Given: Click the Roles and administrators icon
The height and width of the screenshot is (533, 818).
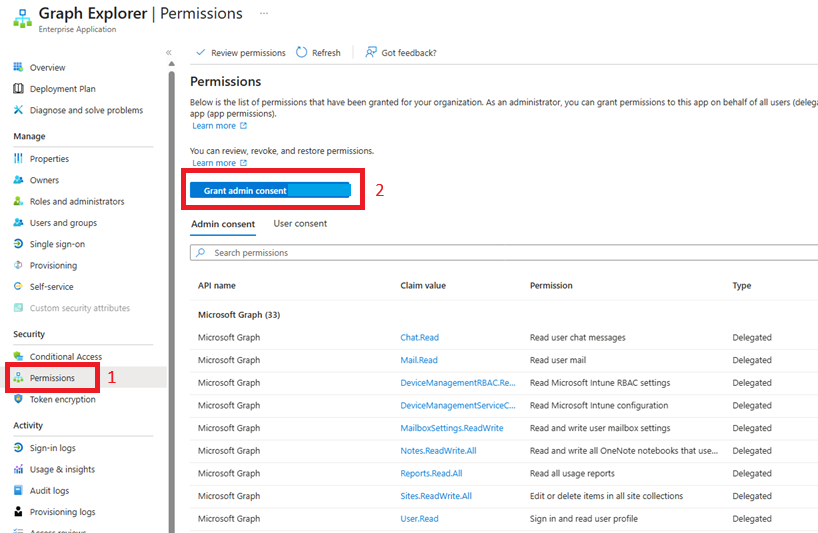Looking at the screenshot, I should [x=18, y=201].
